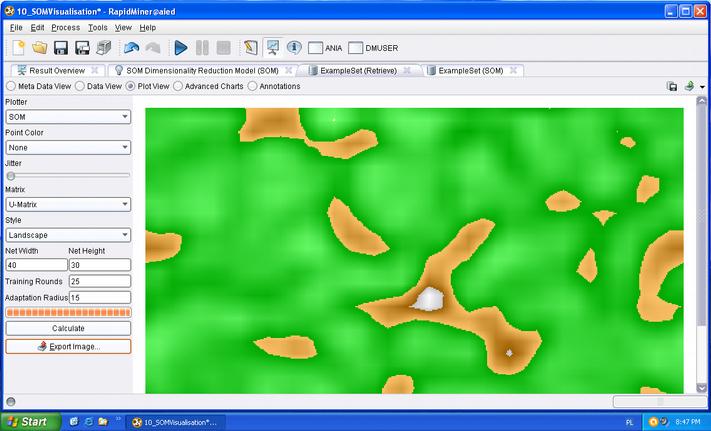Click the Save As toolbar icon
The image size is (711, 431).
coord(82,48)
